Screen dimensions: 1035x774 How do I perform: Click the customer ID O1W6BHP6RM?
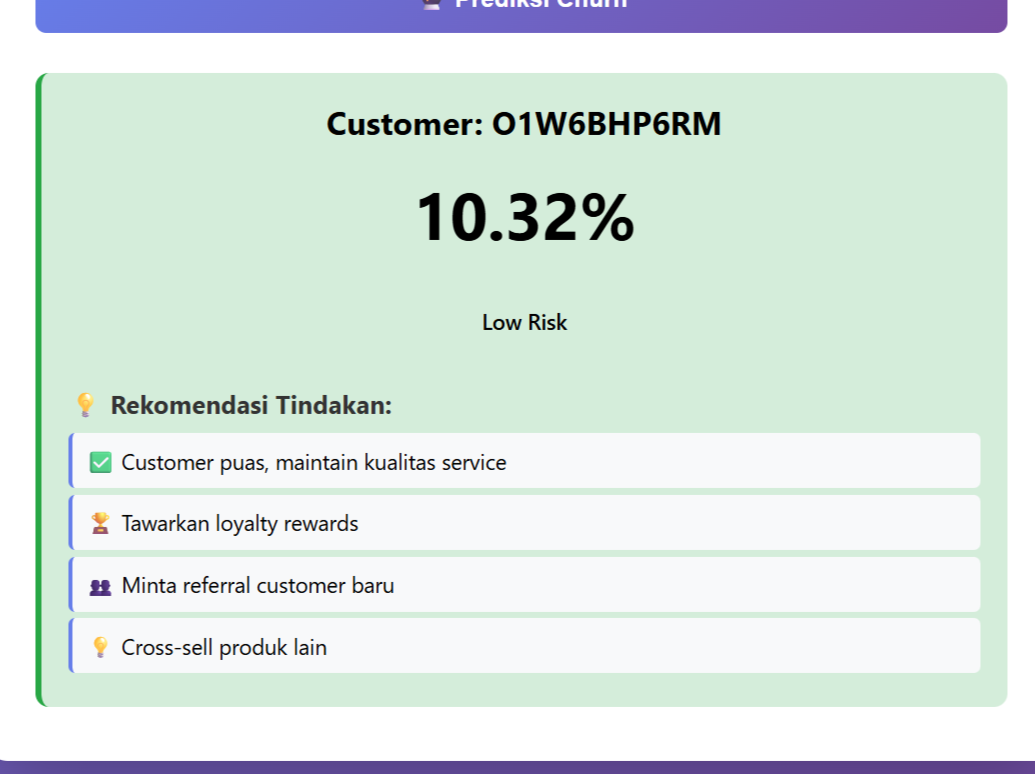(606, 125)
